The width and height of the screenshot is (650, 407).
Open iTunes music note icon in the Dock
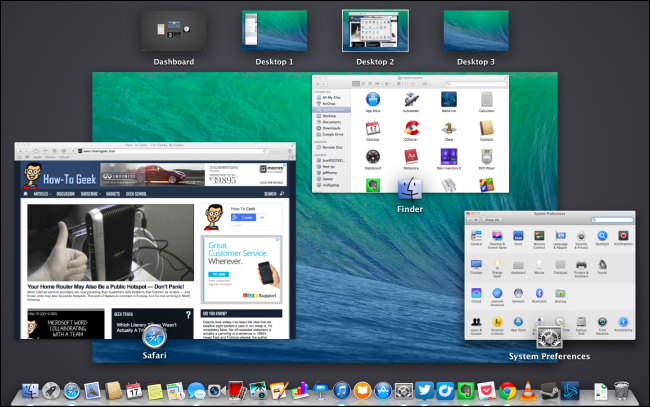[x=342, y=391]
